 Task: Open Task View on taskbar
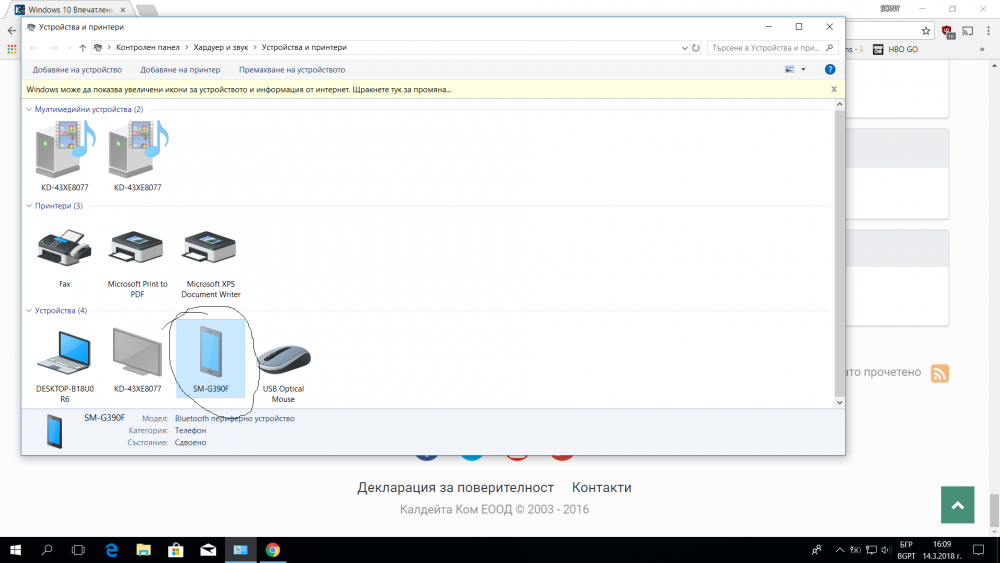(x=78, y=550)
